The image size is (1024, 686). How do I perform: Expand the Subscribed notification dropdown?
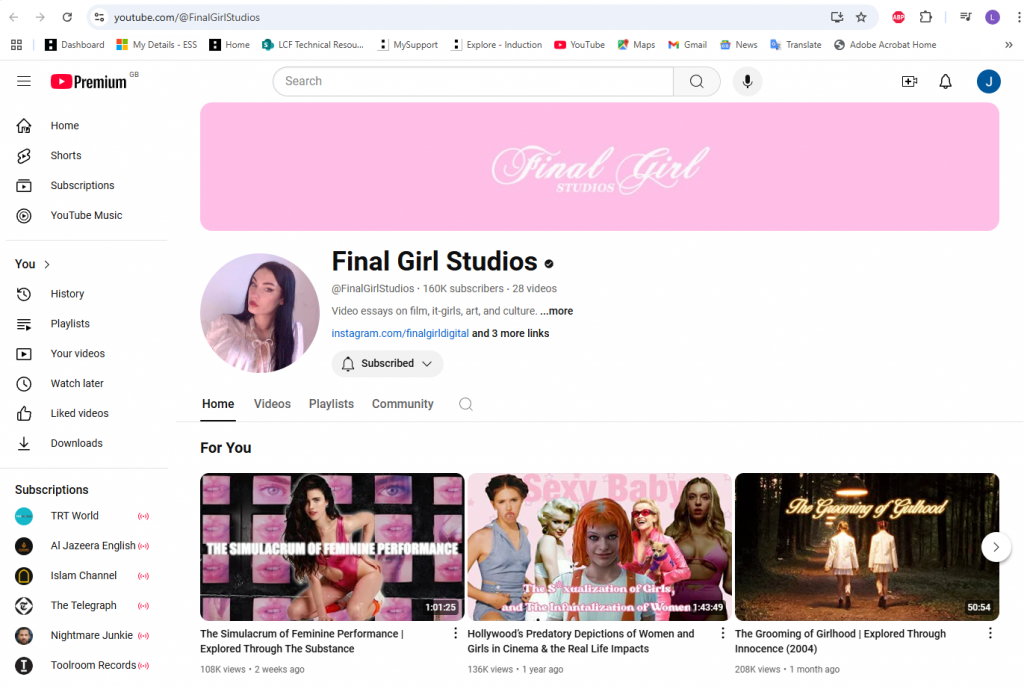(387, 364)
